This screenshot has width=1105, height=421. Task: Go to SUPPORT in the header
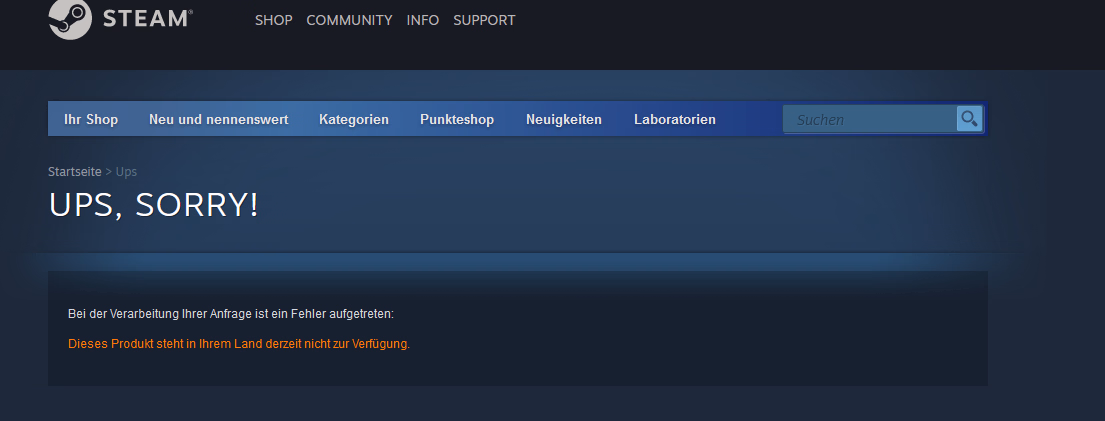pyautogui.click(x=484, y=20)
